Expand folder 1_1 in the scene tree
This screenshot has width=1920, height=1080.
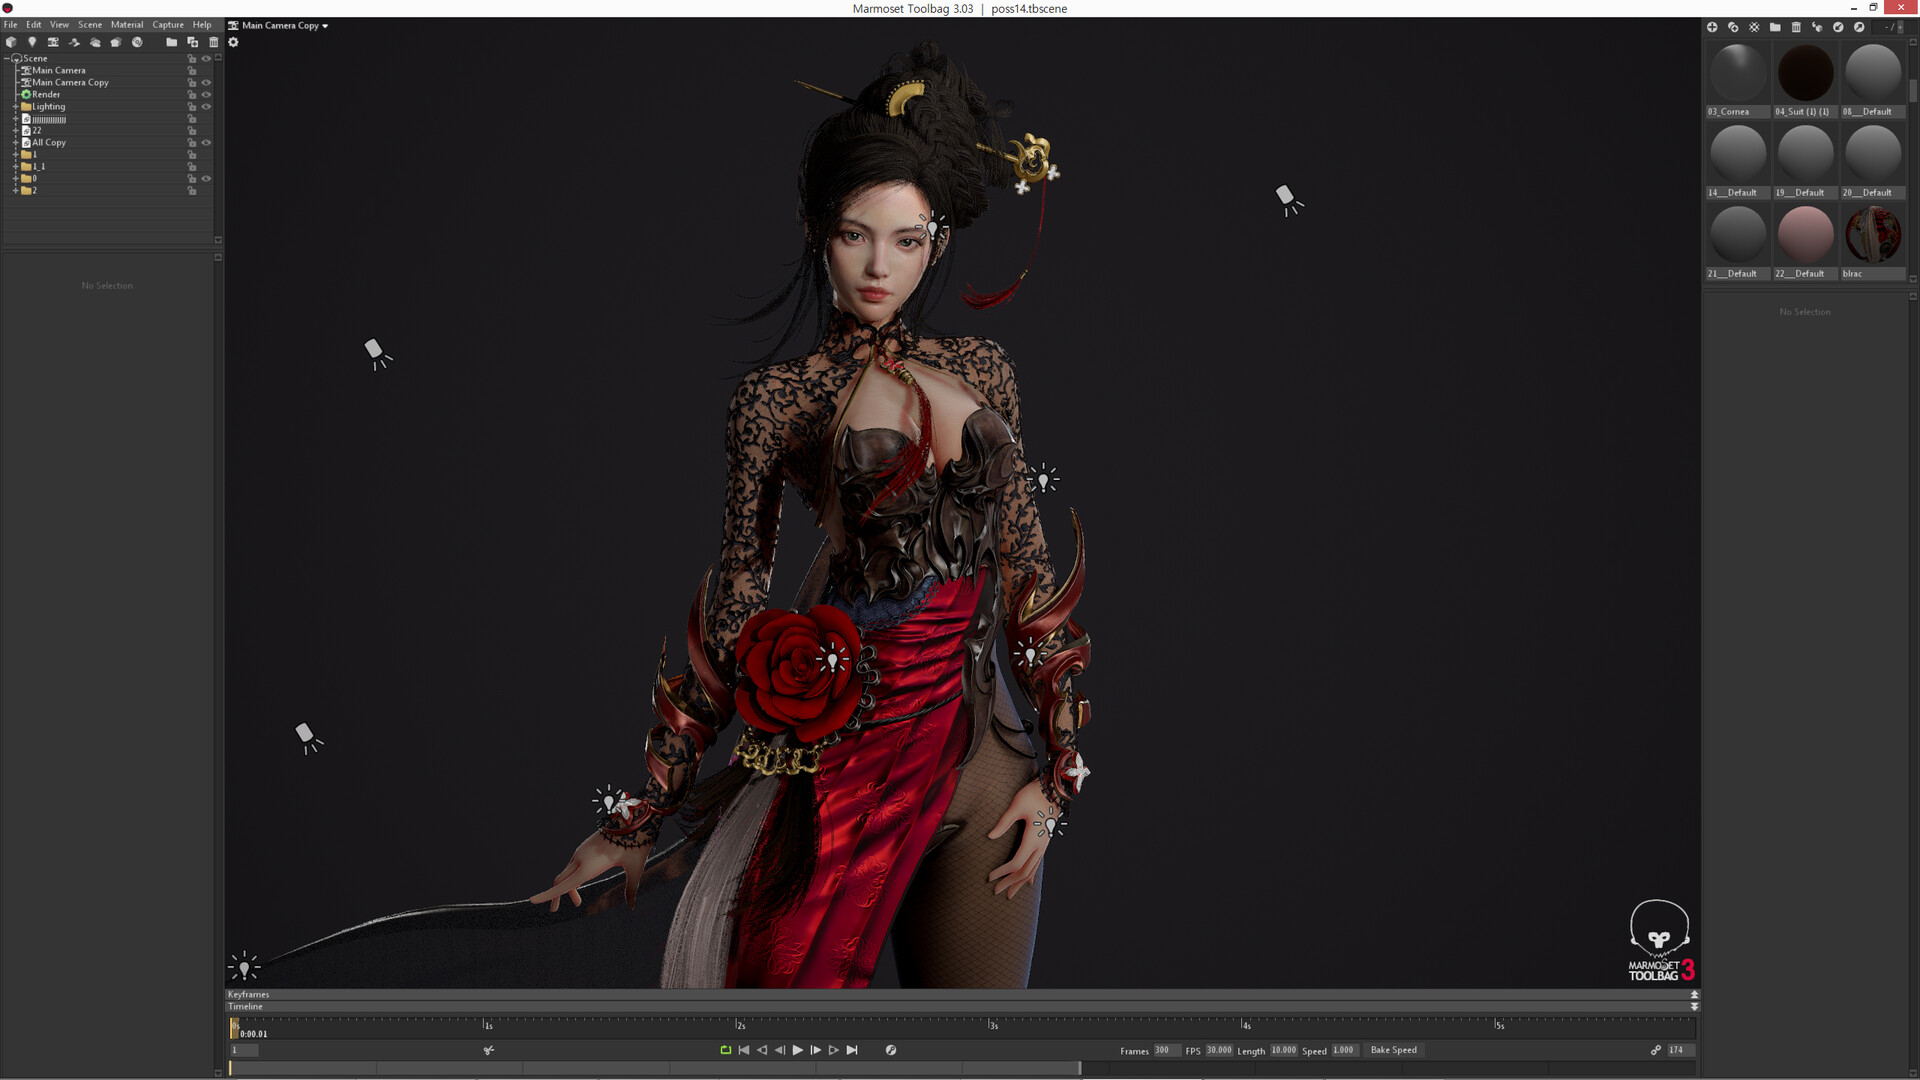pos(15,166)
